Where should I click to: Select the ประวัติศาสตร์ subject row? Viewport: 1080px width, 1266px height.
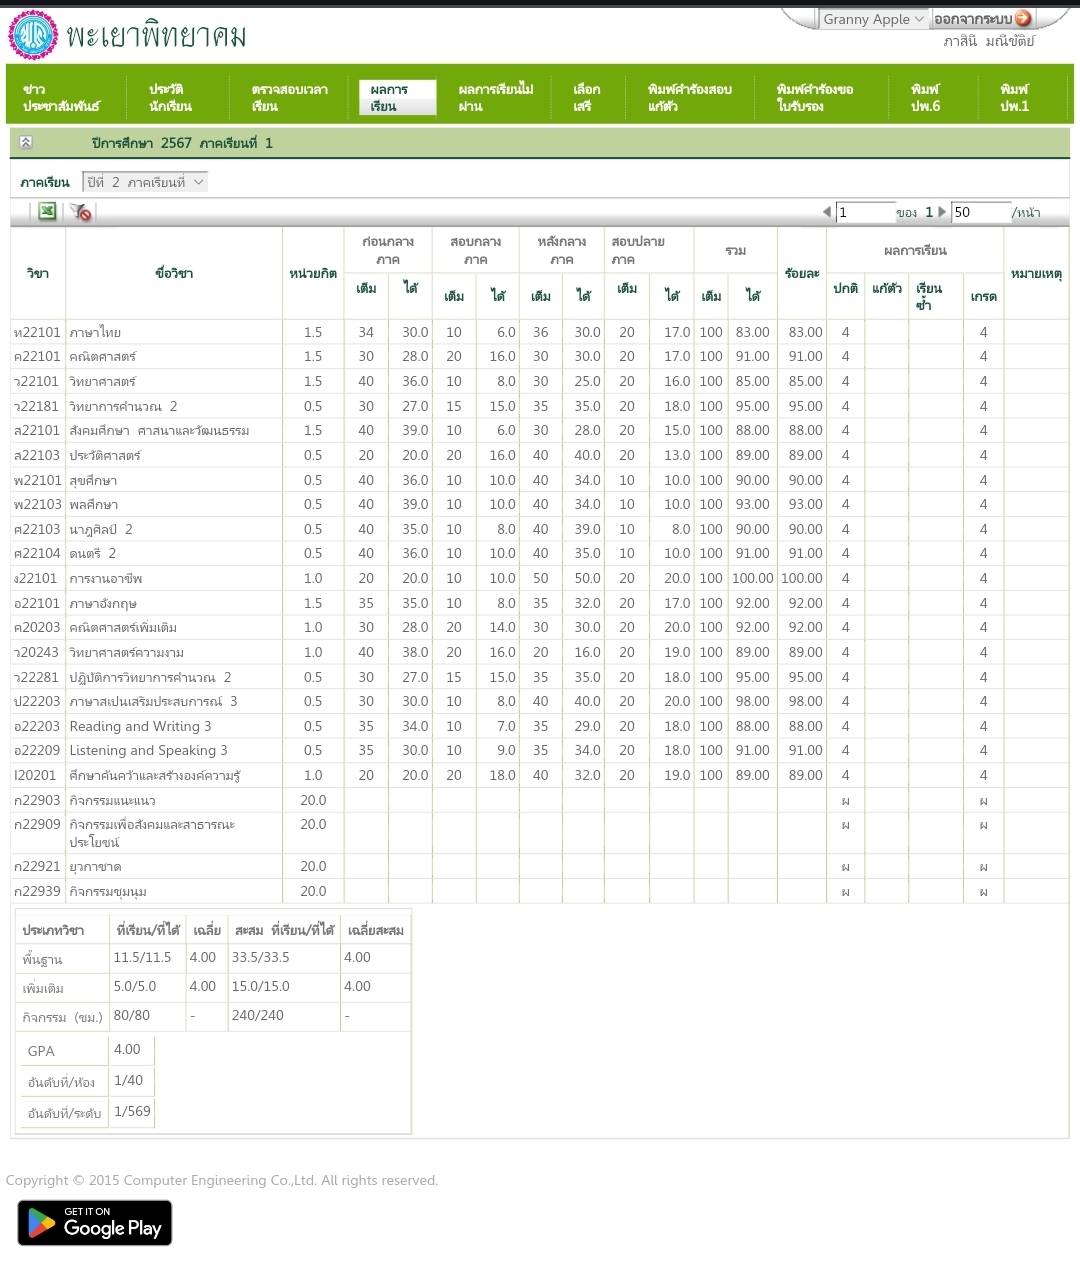pyautogui.click(x=540, y=455)
